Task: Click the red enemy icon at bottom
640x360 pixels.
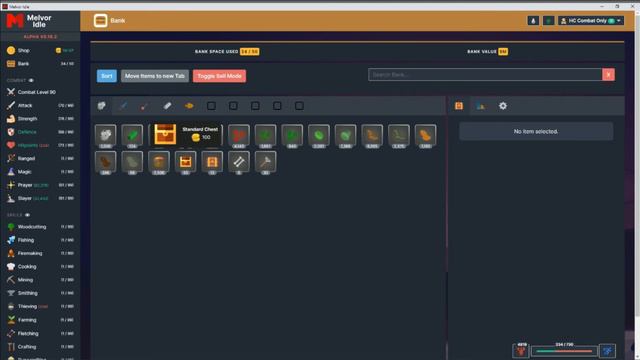Action: coord(521,351)
